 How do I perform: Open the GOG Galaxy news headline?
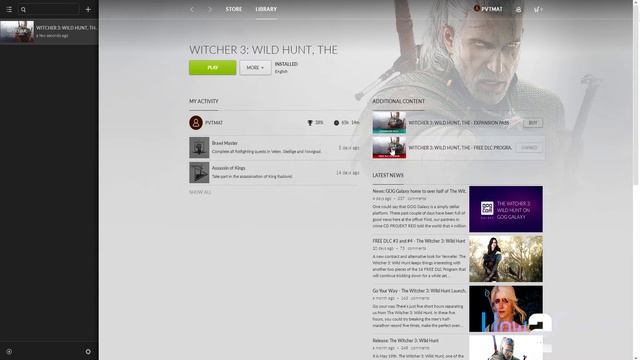tap(419, 191)
